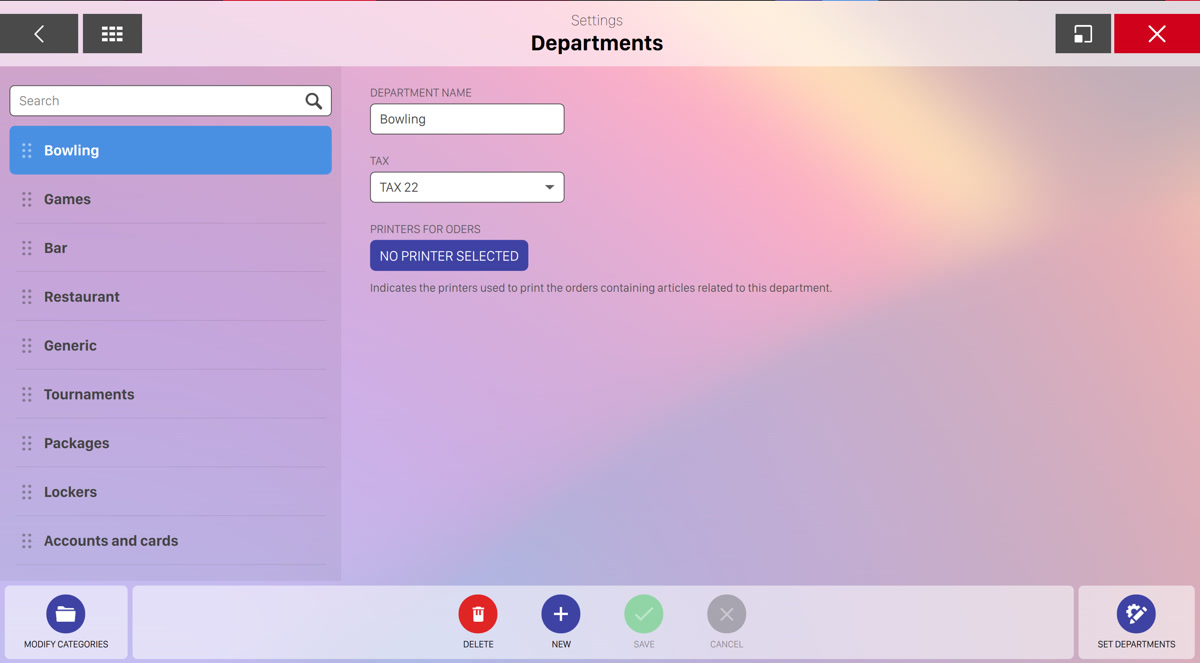Click the back arrow icon

click(x=39, y=34)
